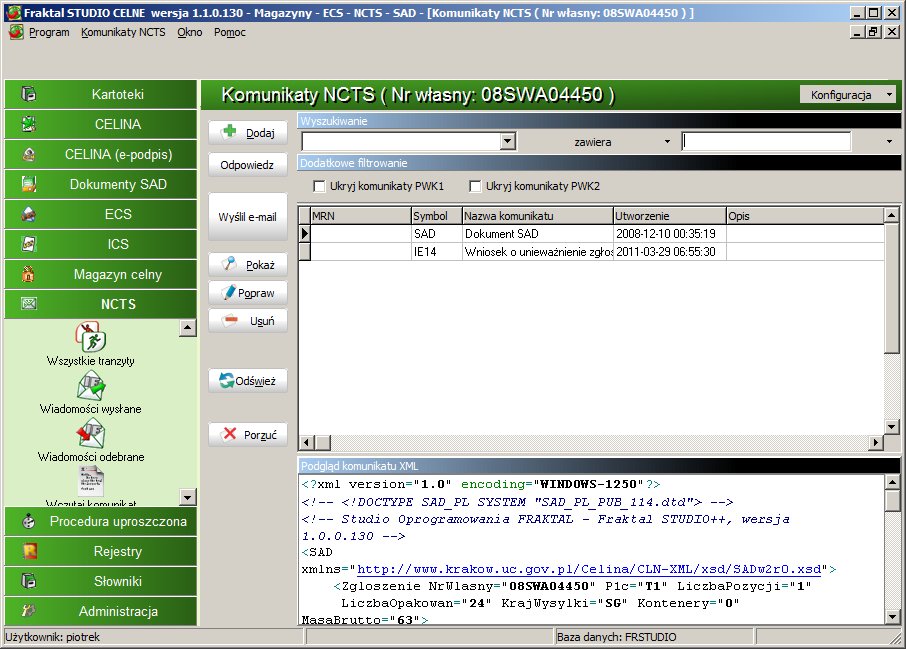
Task: Click the Odpowiedz button
Action: pos(248,165)
